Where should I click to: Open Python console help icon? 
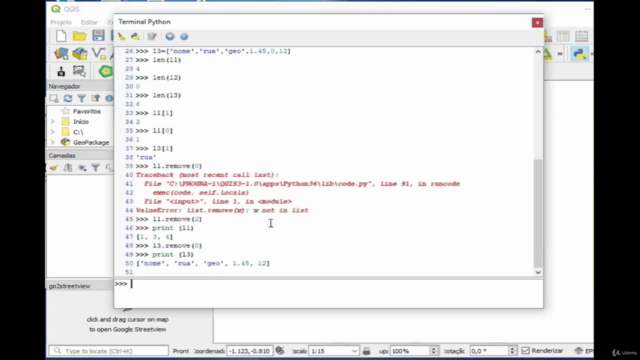click(x=184, y=36)
